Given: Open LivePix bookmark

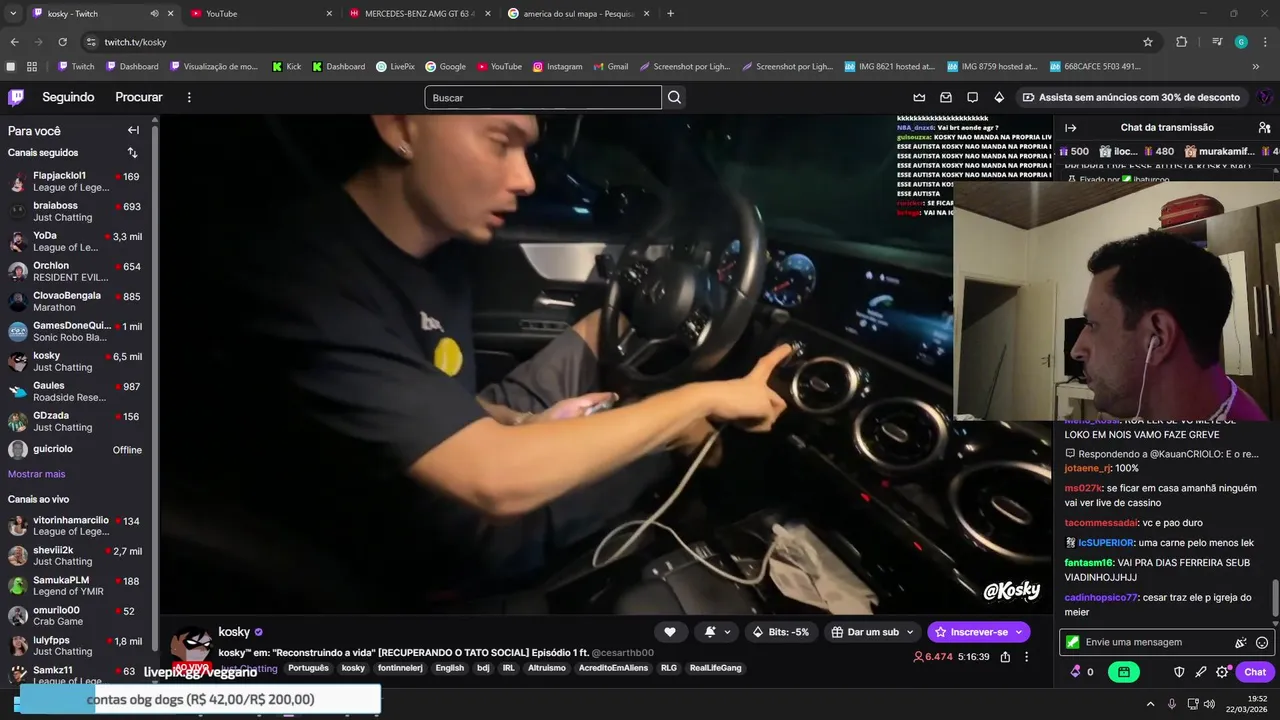Looking at the screenshot, I should 395,67.
